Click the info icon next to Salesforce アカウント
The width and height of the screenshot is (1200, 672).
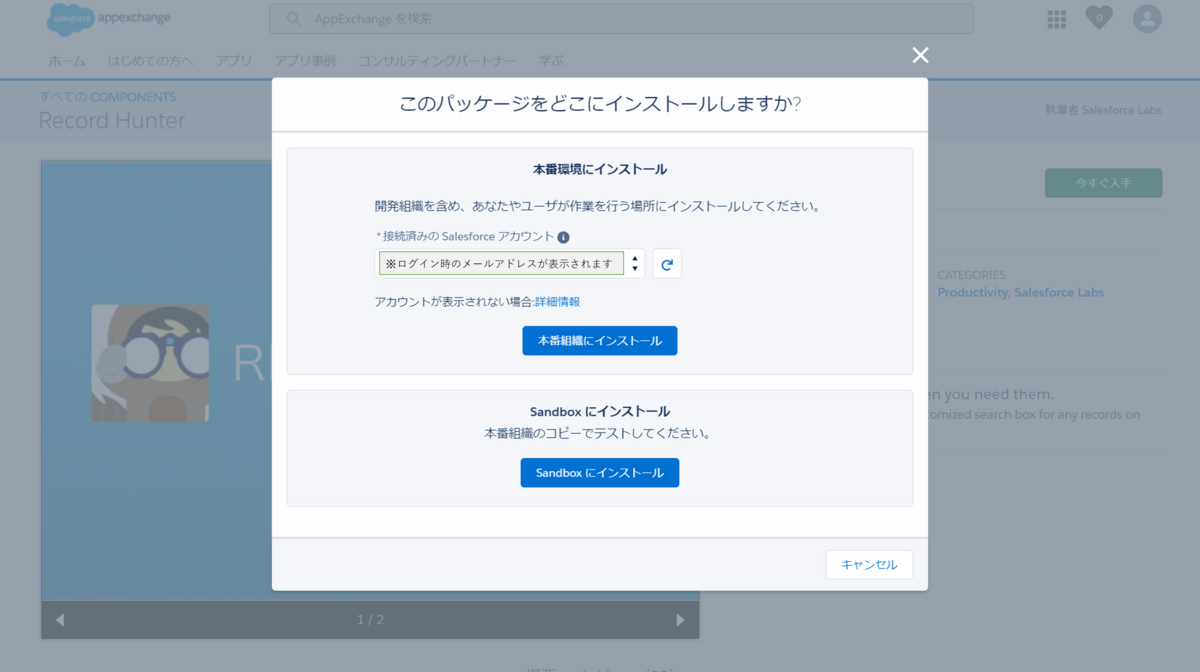coord(563,237)
